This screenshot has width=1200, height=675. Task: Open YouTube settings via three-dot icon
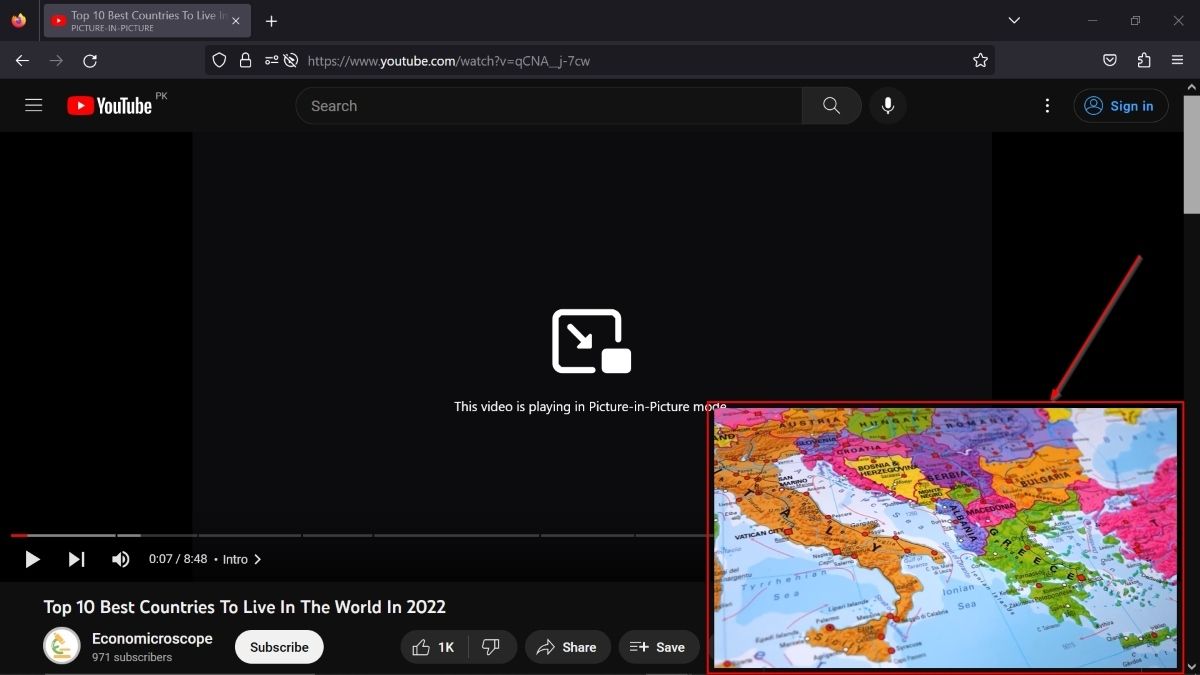pyautogui.click(x=1047, y=105)
